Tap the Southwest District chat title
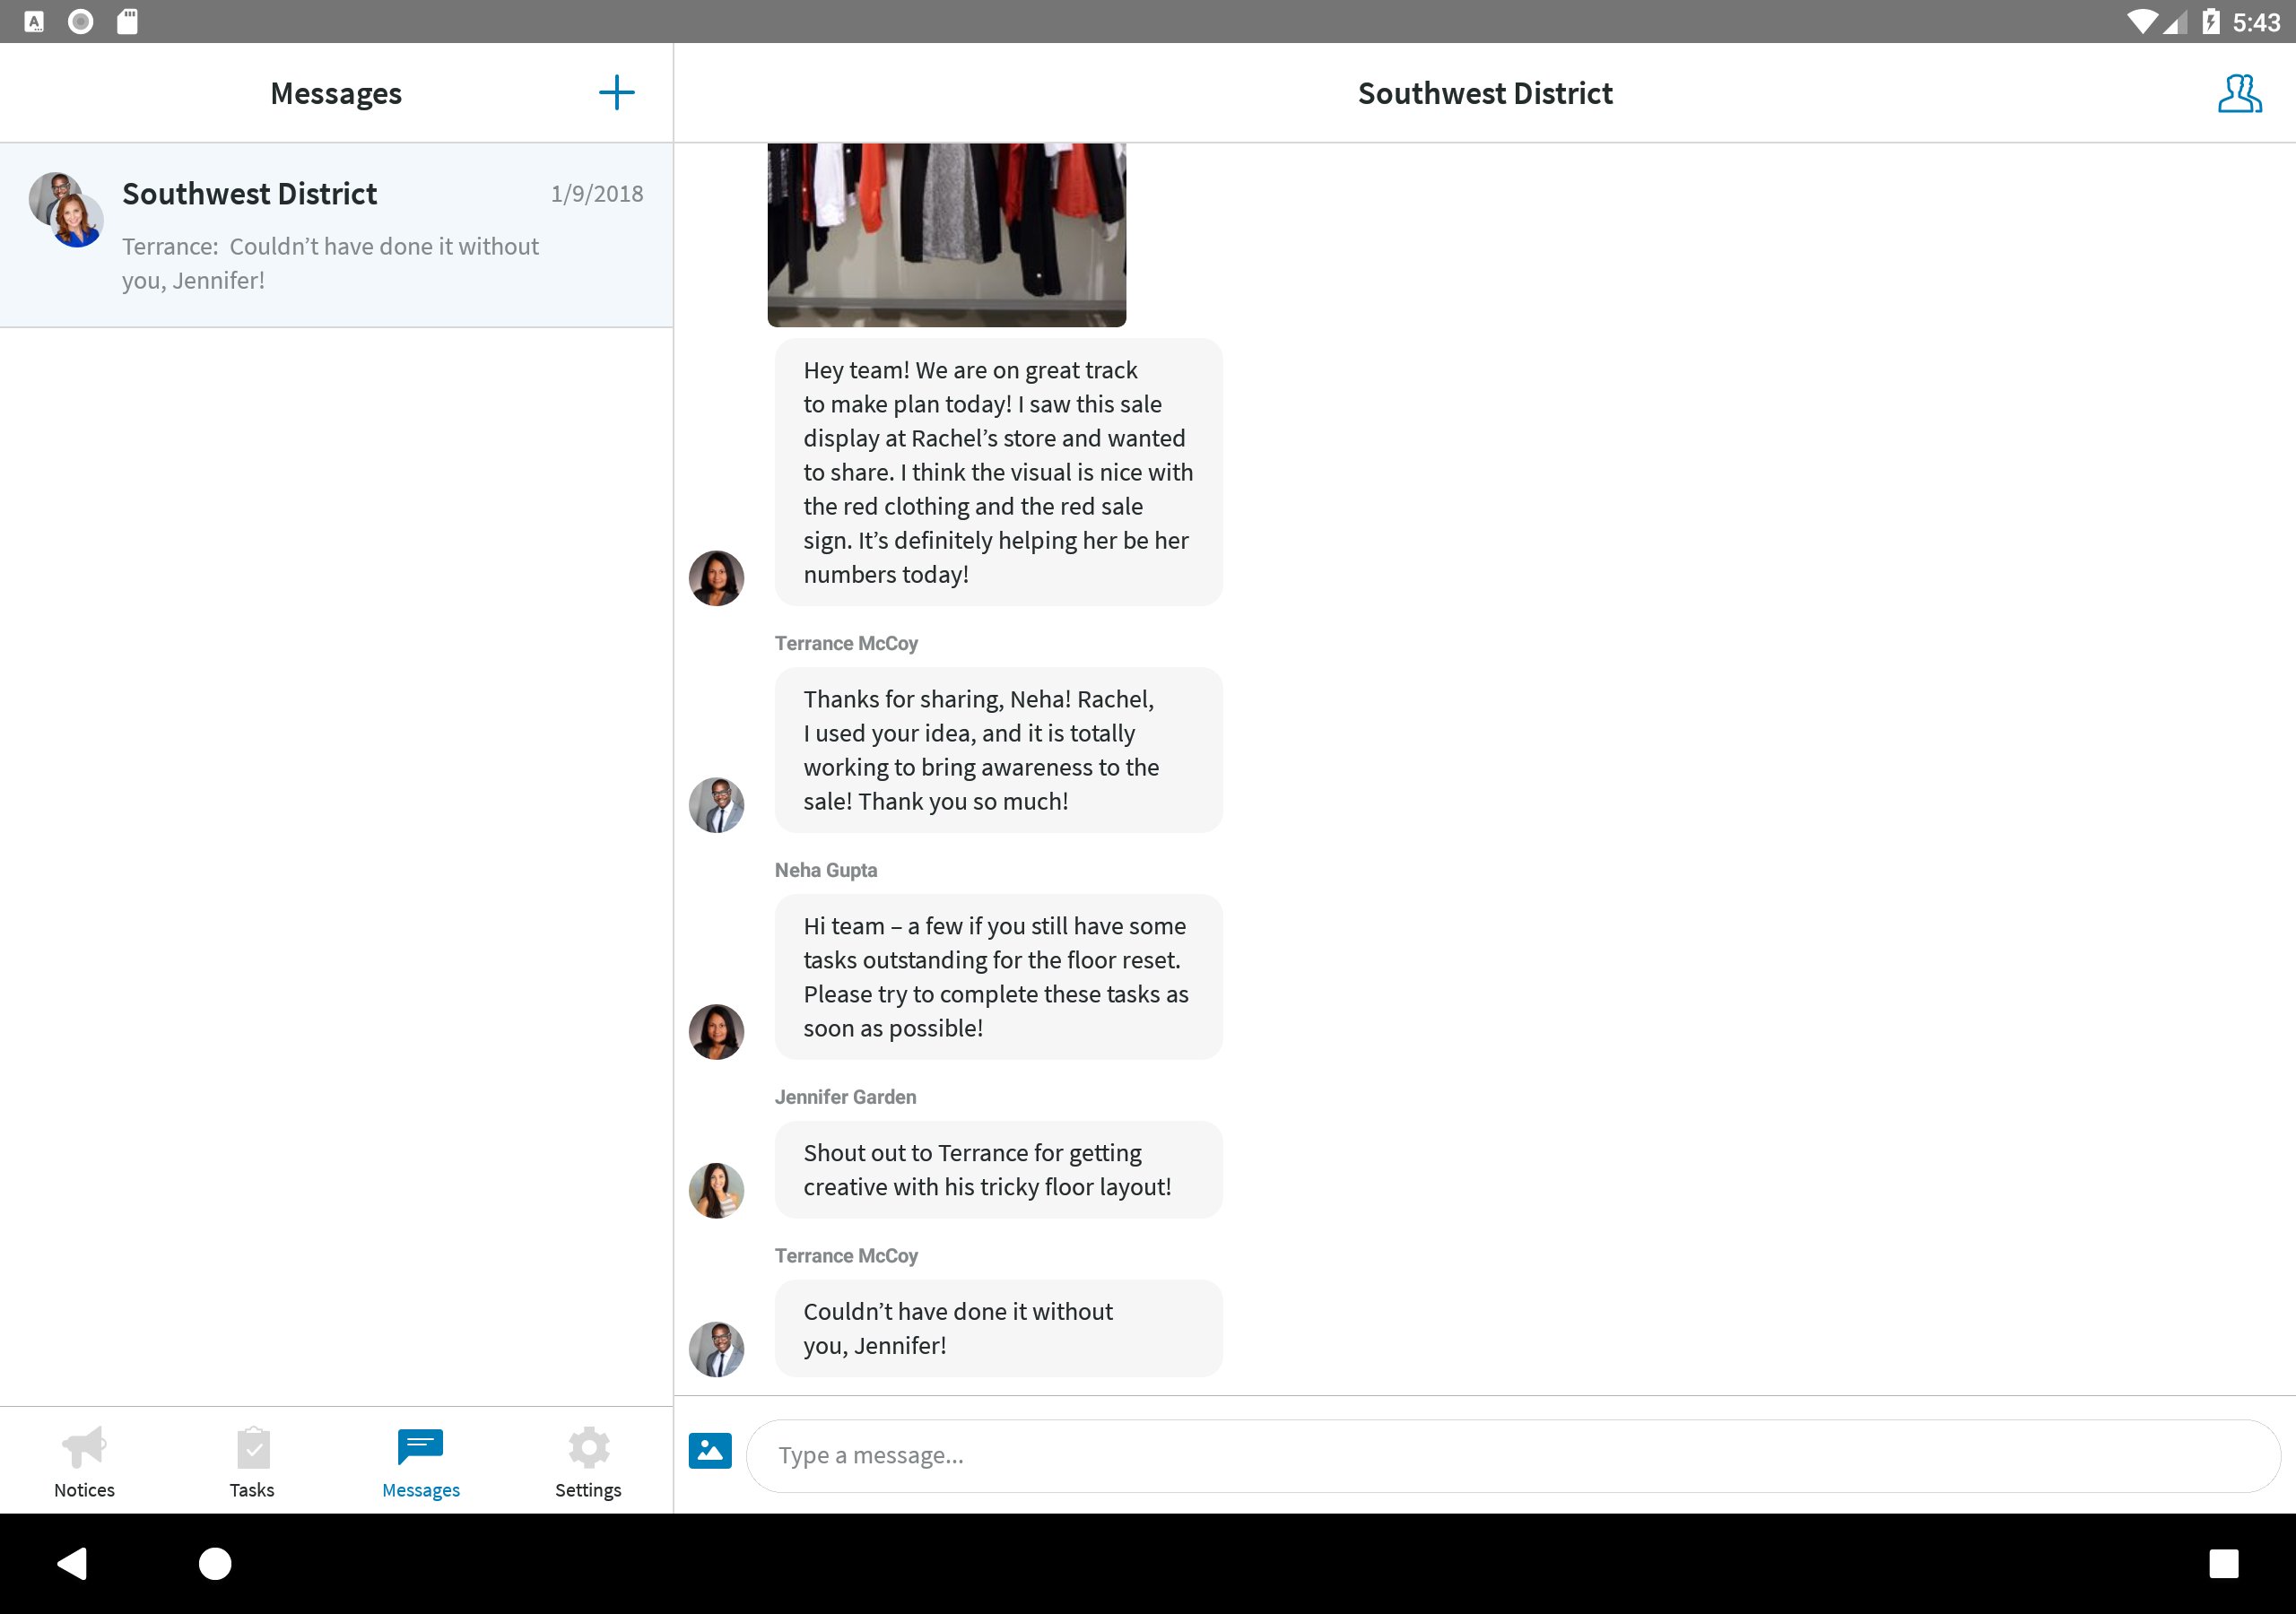The width and height of the screenshot is (2296, 1614). (x=1484, y=93)
